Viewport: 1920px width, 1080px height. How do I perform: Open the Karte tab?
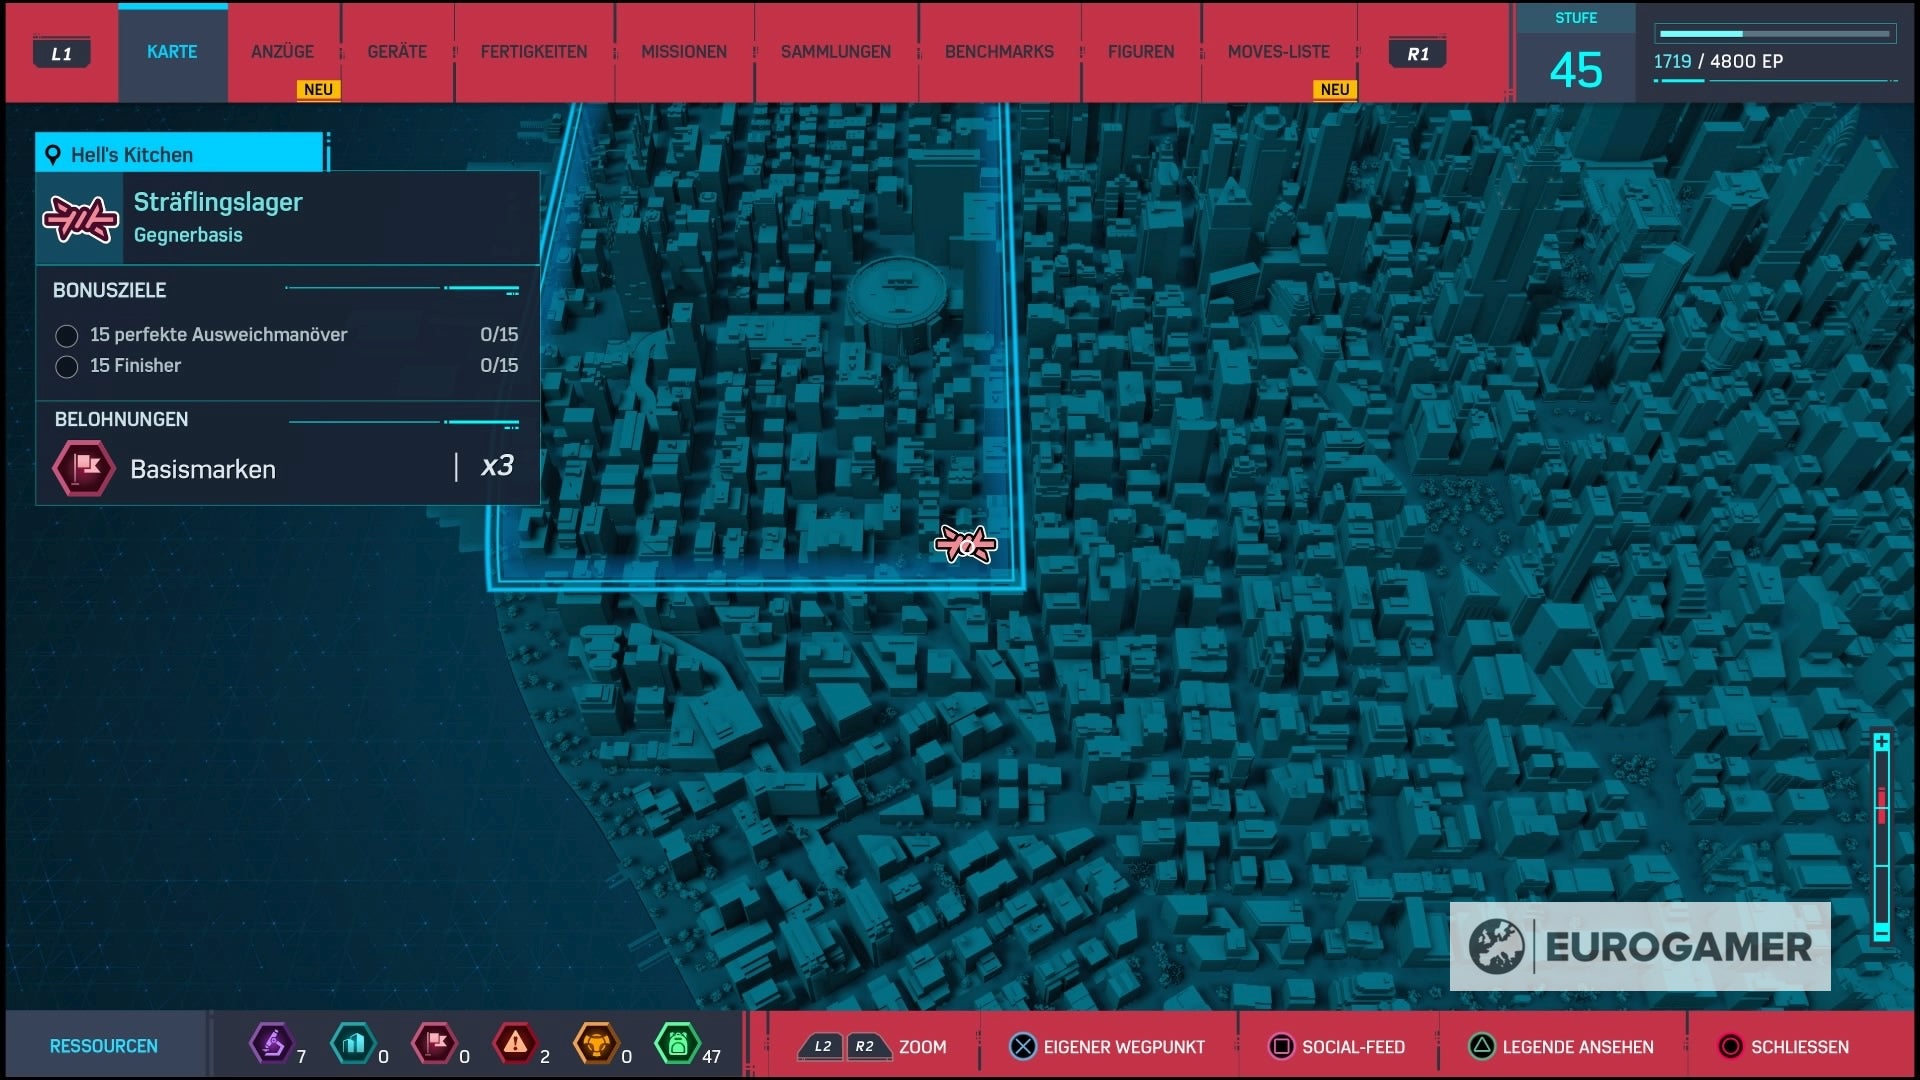(172, 52)
